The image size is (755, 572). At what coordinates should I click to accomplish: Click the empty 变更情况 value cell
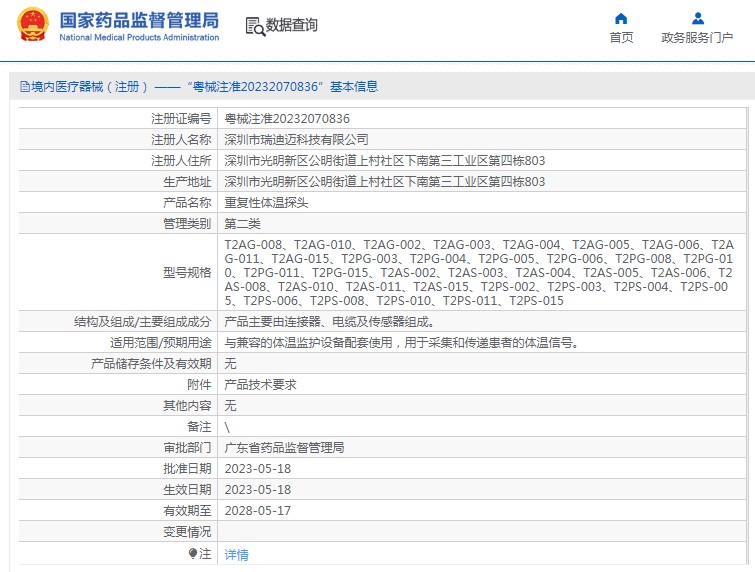pyautogui.click(x=482, y=532)
